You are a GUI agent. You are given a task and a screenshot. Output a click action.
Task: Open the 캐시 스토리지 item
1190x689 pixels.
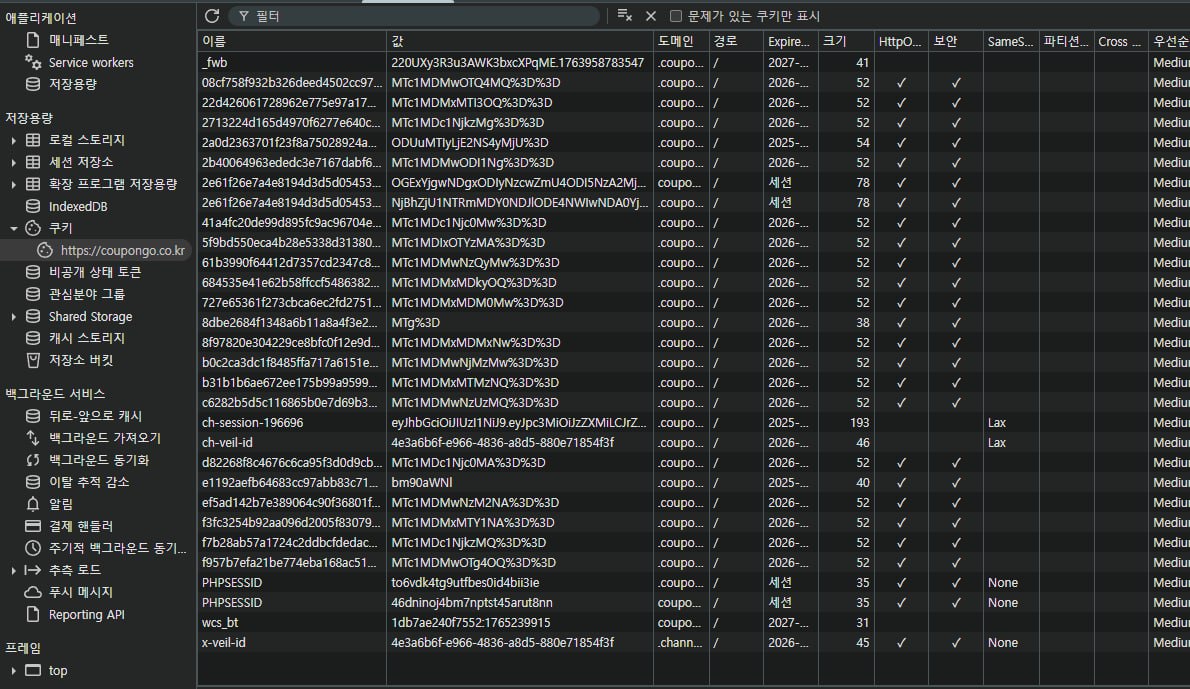86,338
